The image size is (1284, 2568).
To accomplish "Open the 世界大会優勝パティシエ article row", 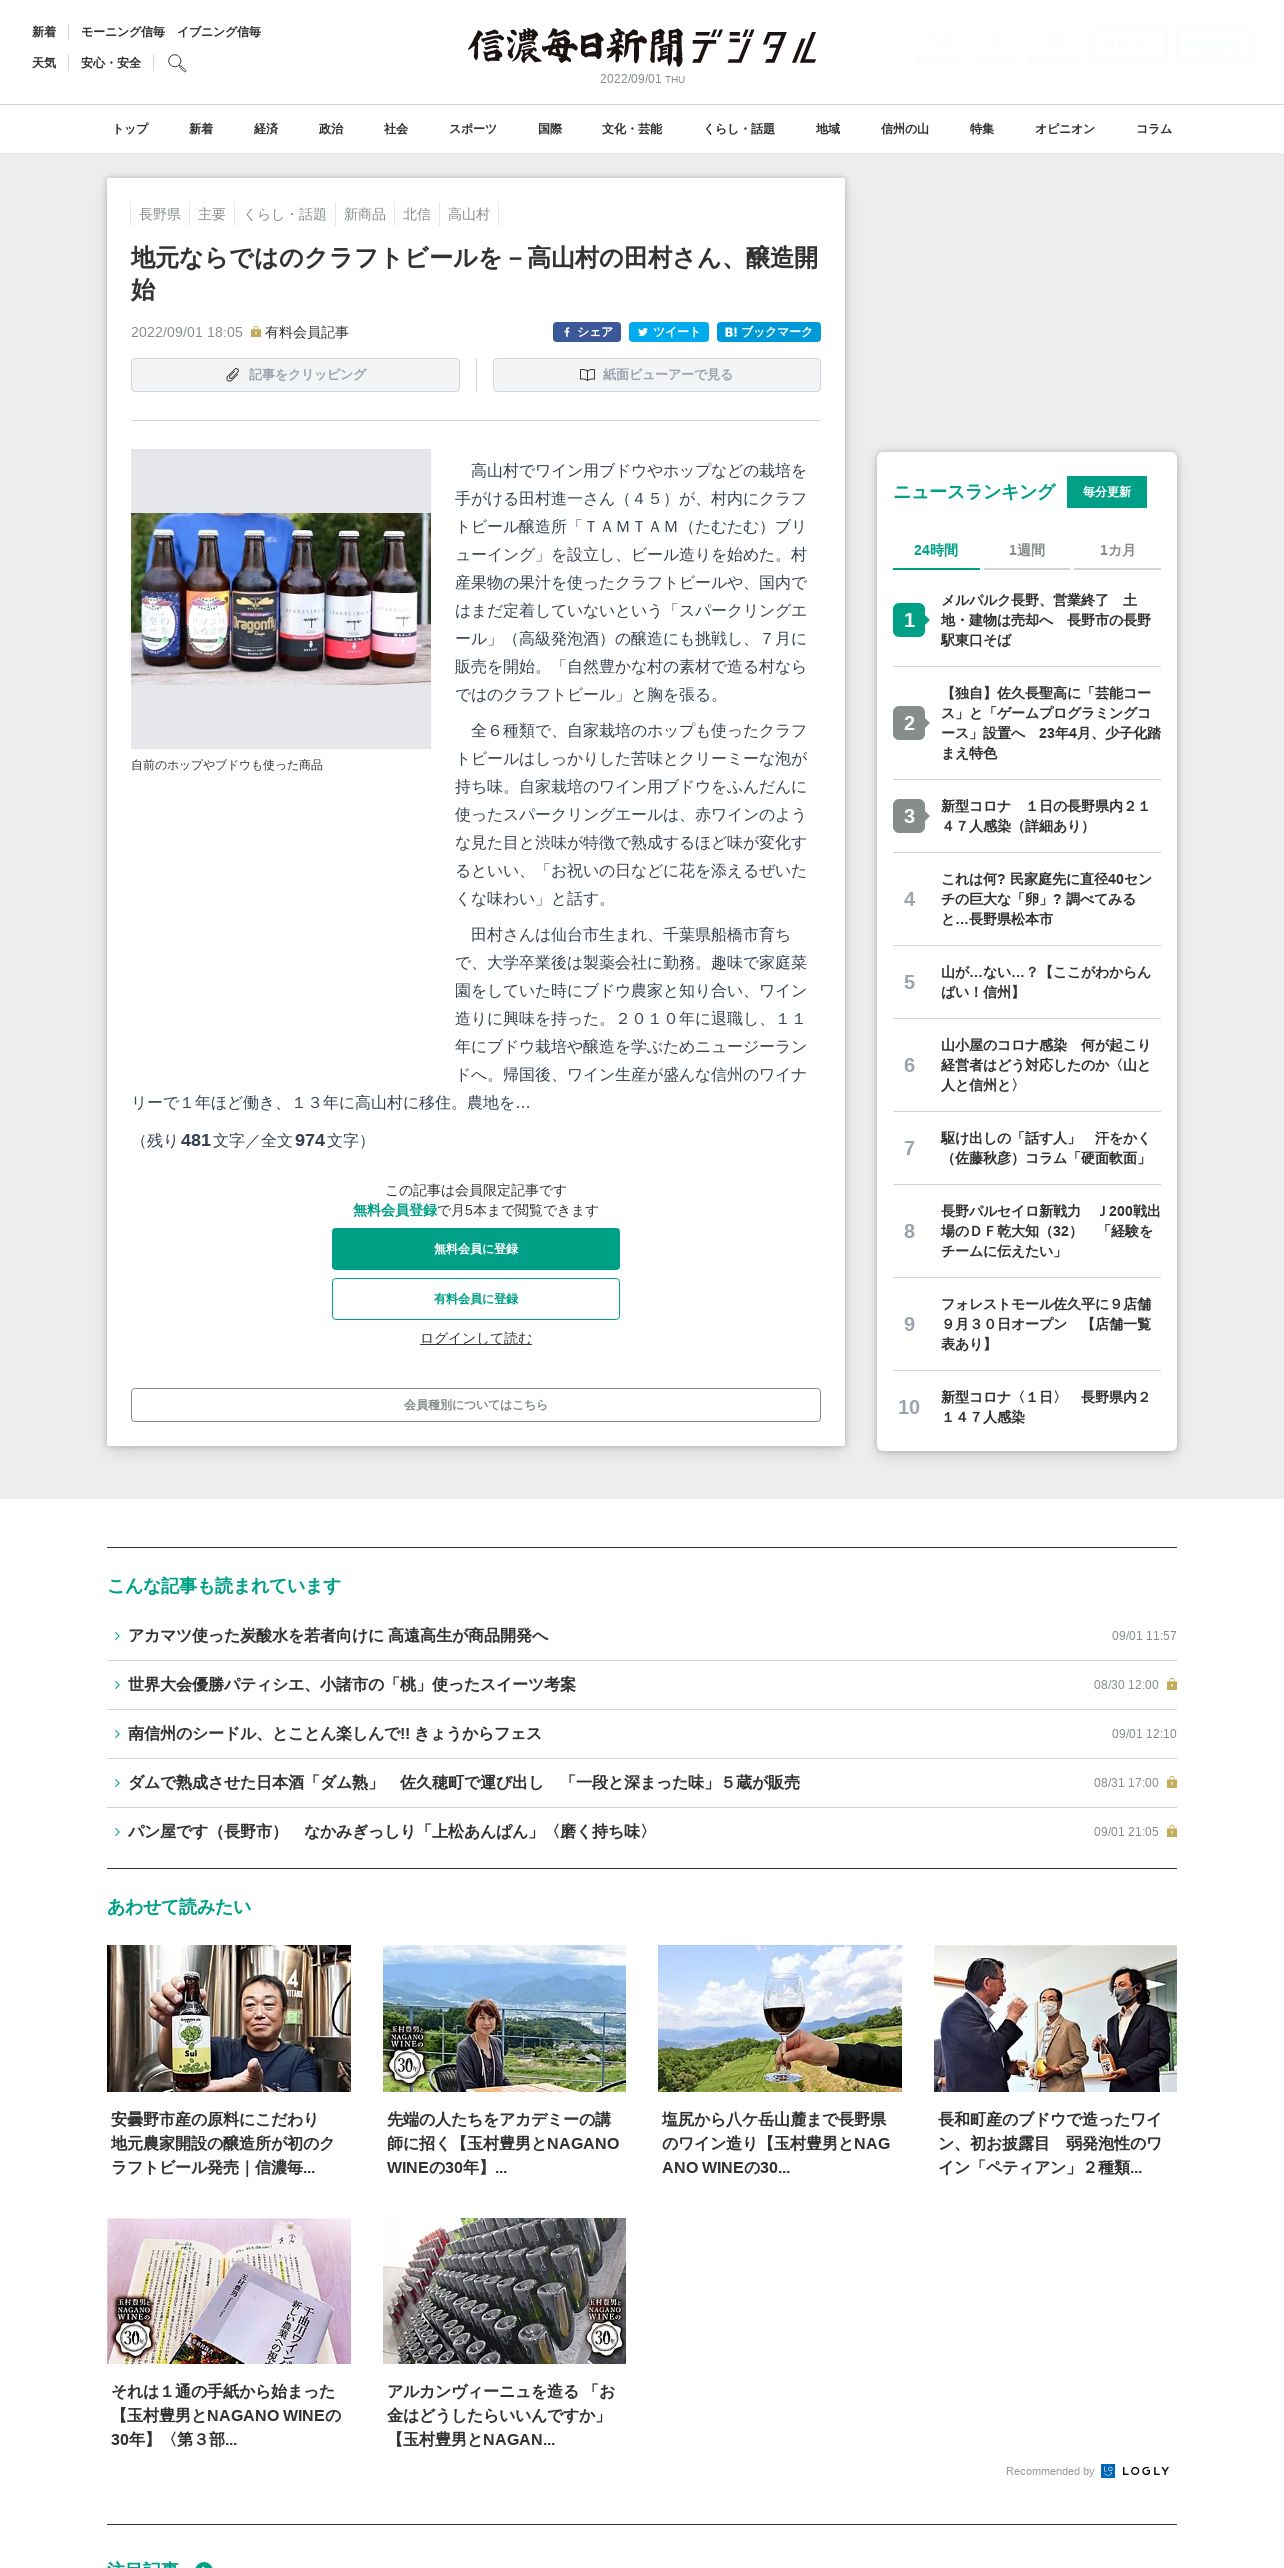I will 642,1685.
